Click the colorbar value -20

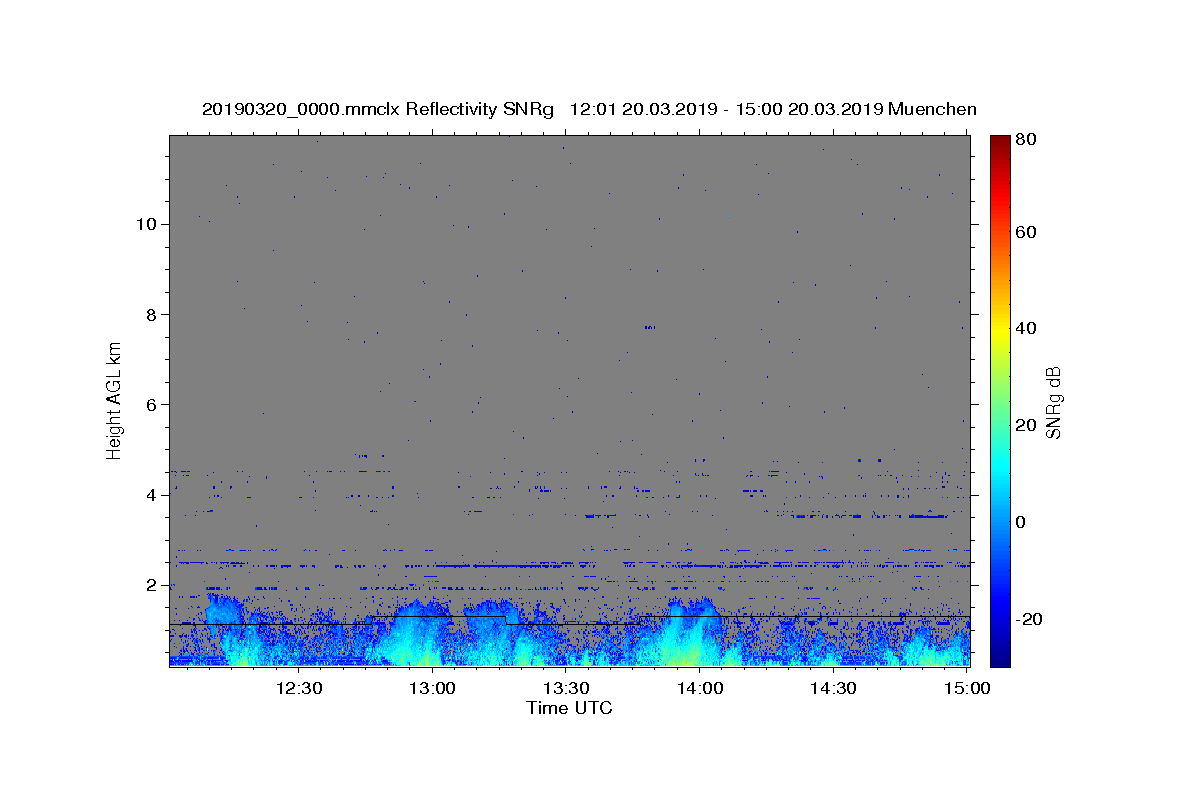pos(1030,619)
